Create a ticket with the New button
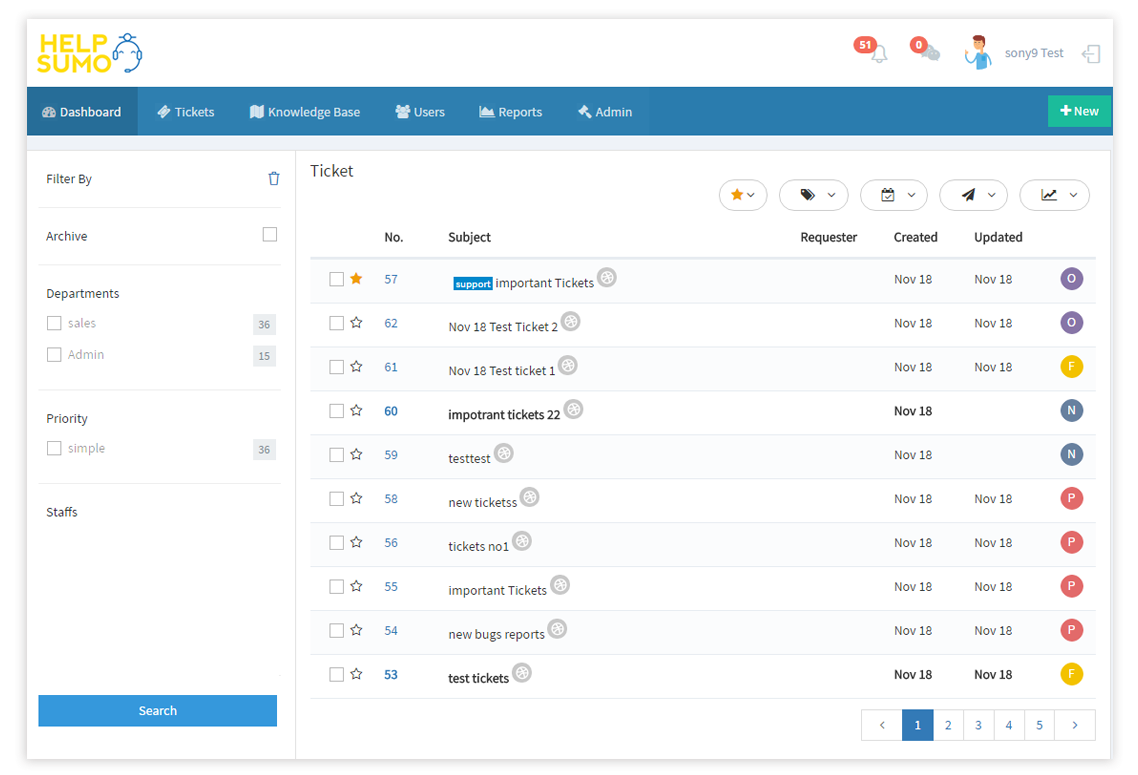The width and height of the screenshot is (1138, 775). coord(1079,110)
